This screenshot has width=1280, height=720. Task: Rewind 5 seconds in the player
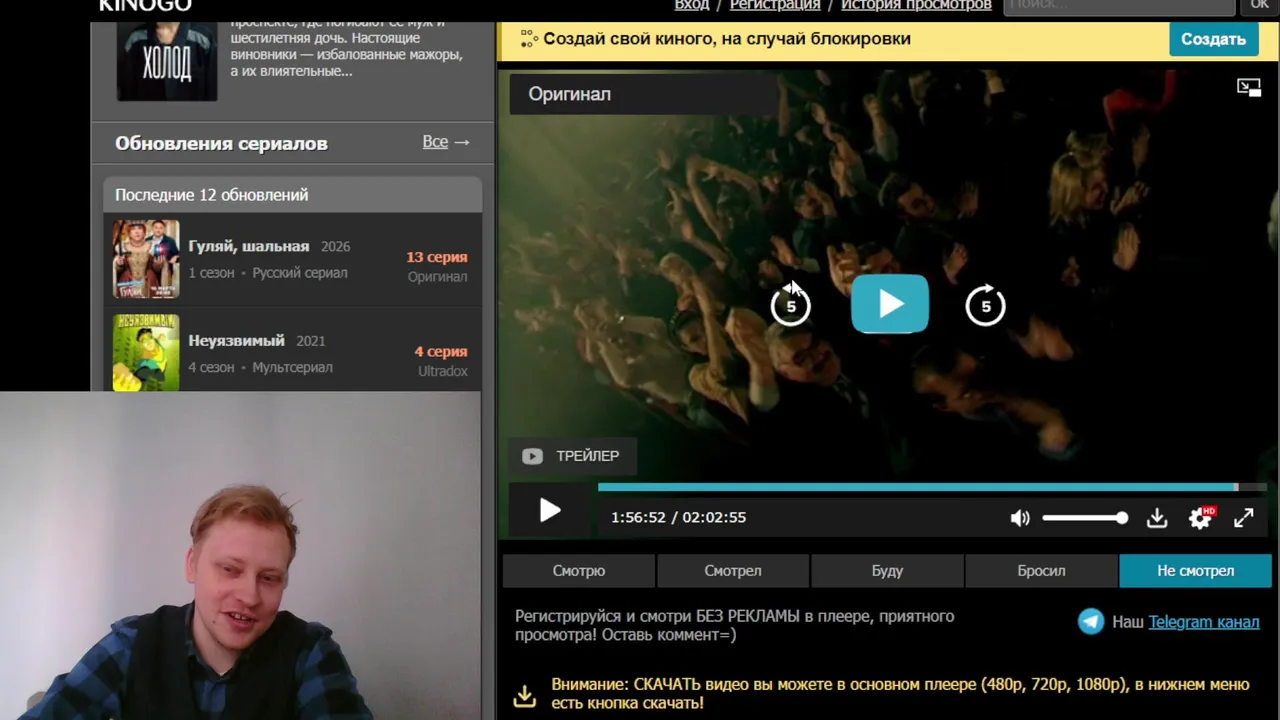[x=791, y=306]
